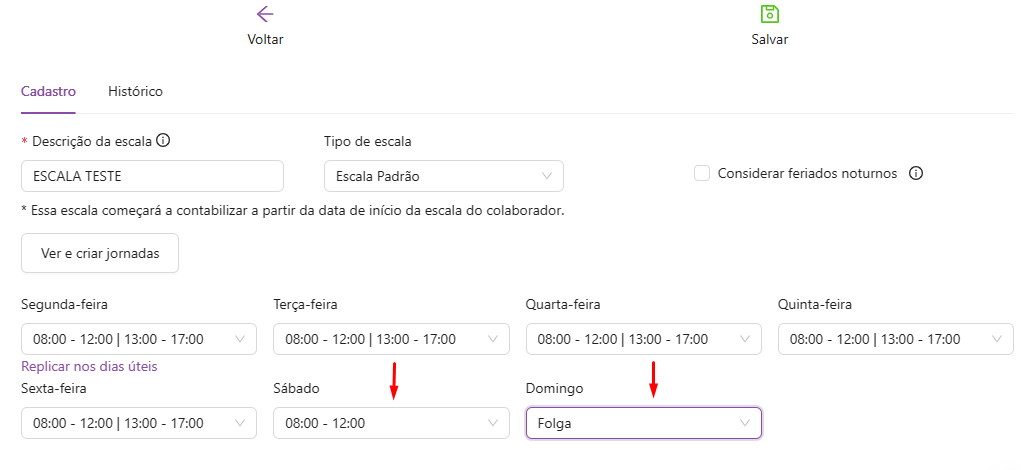The width and height of the screenshot is (1021, 470).
Task: Click info icon beside Descrição da escala
Action: 163,141
